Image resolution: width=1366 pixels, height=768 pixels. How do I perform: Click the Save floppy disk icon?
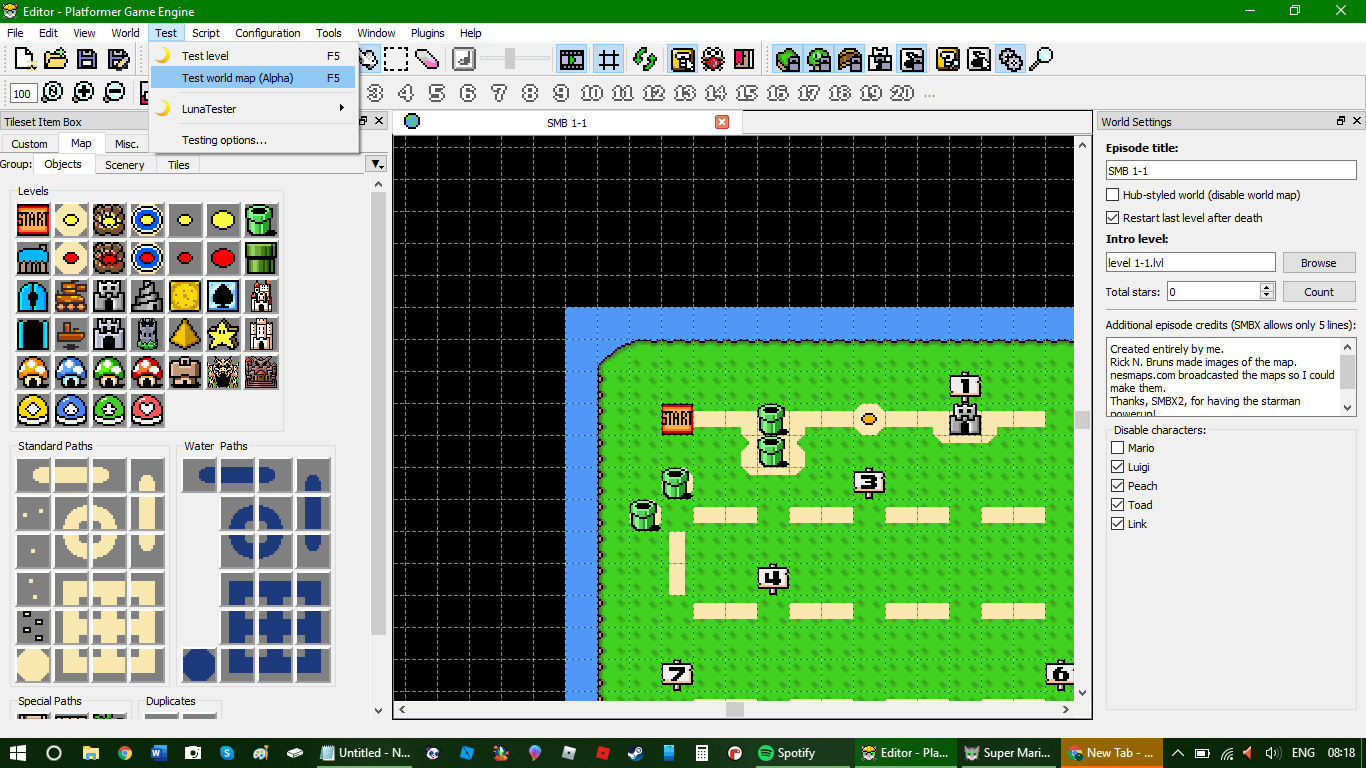(x=86, y=59)
